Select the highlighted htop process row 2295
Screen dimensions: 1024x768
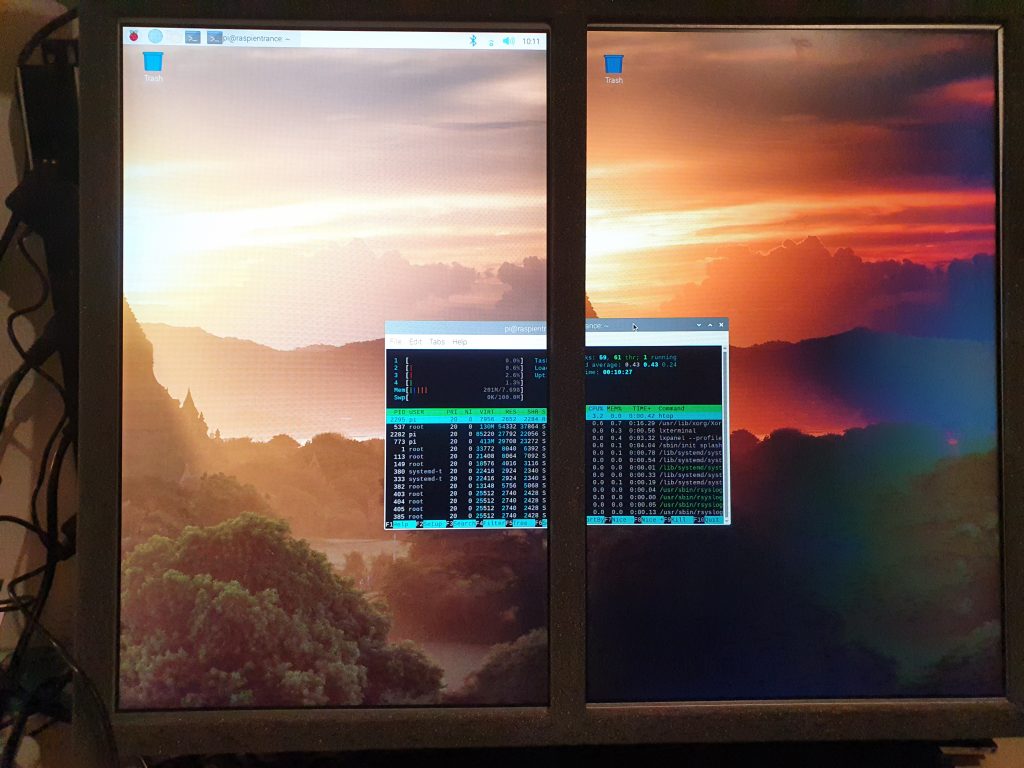point(466,419)
